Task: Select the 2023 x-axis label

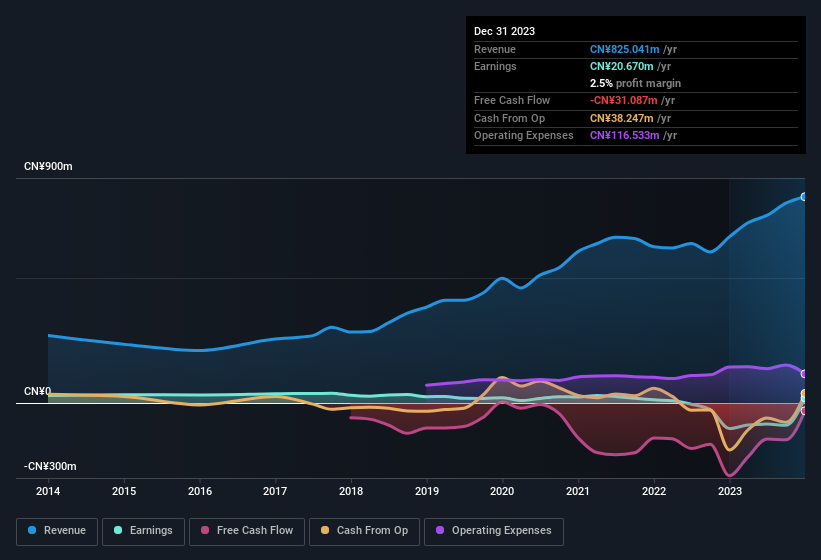Action: 730,491
